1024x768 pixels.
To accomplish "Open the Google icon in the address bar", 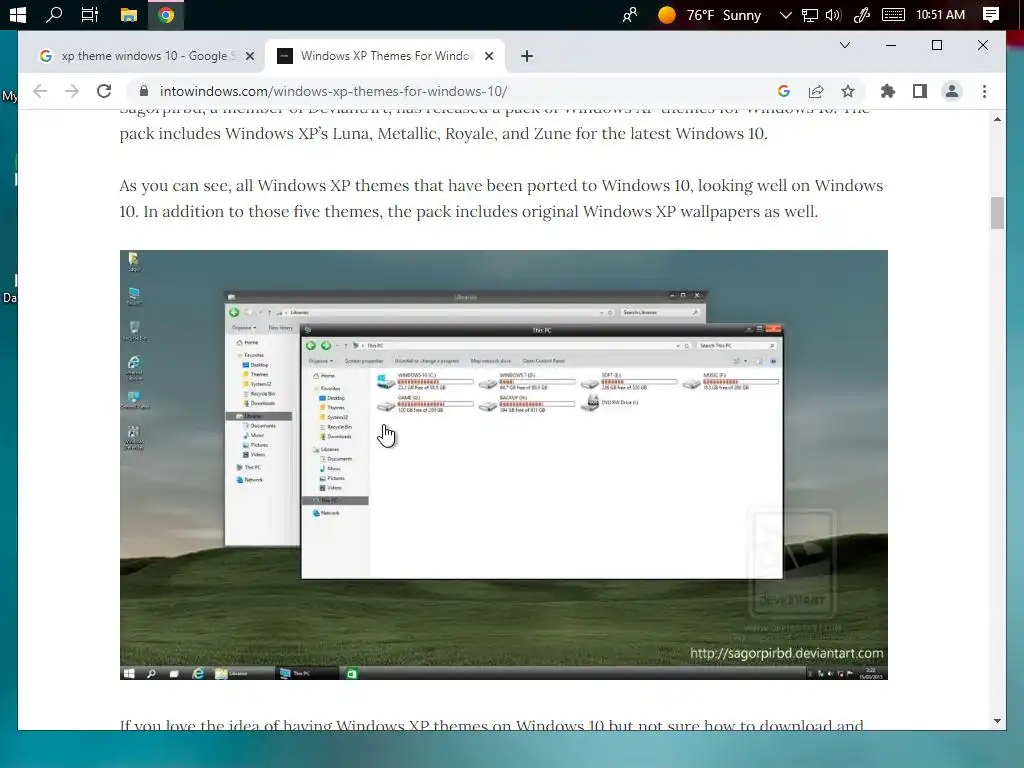I will tap(784, 91).
